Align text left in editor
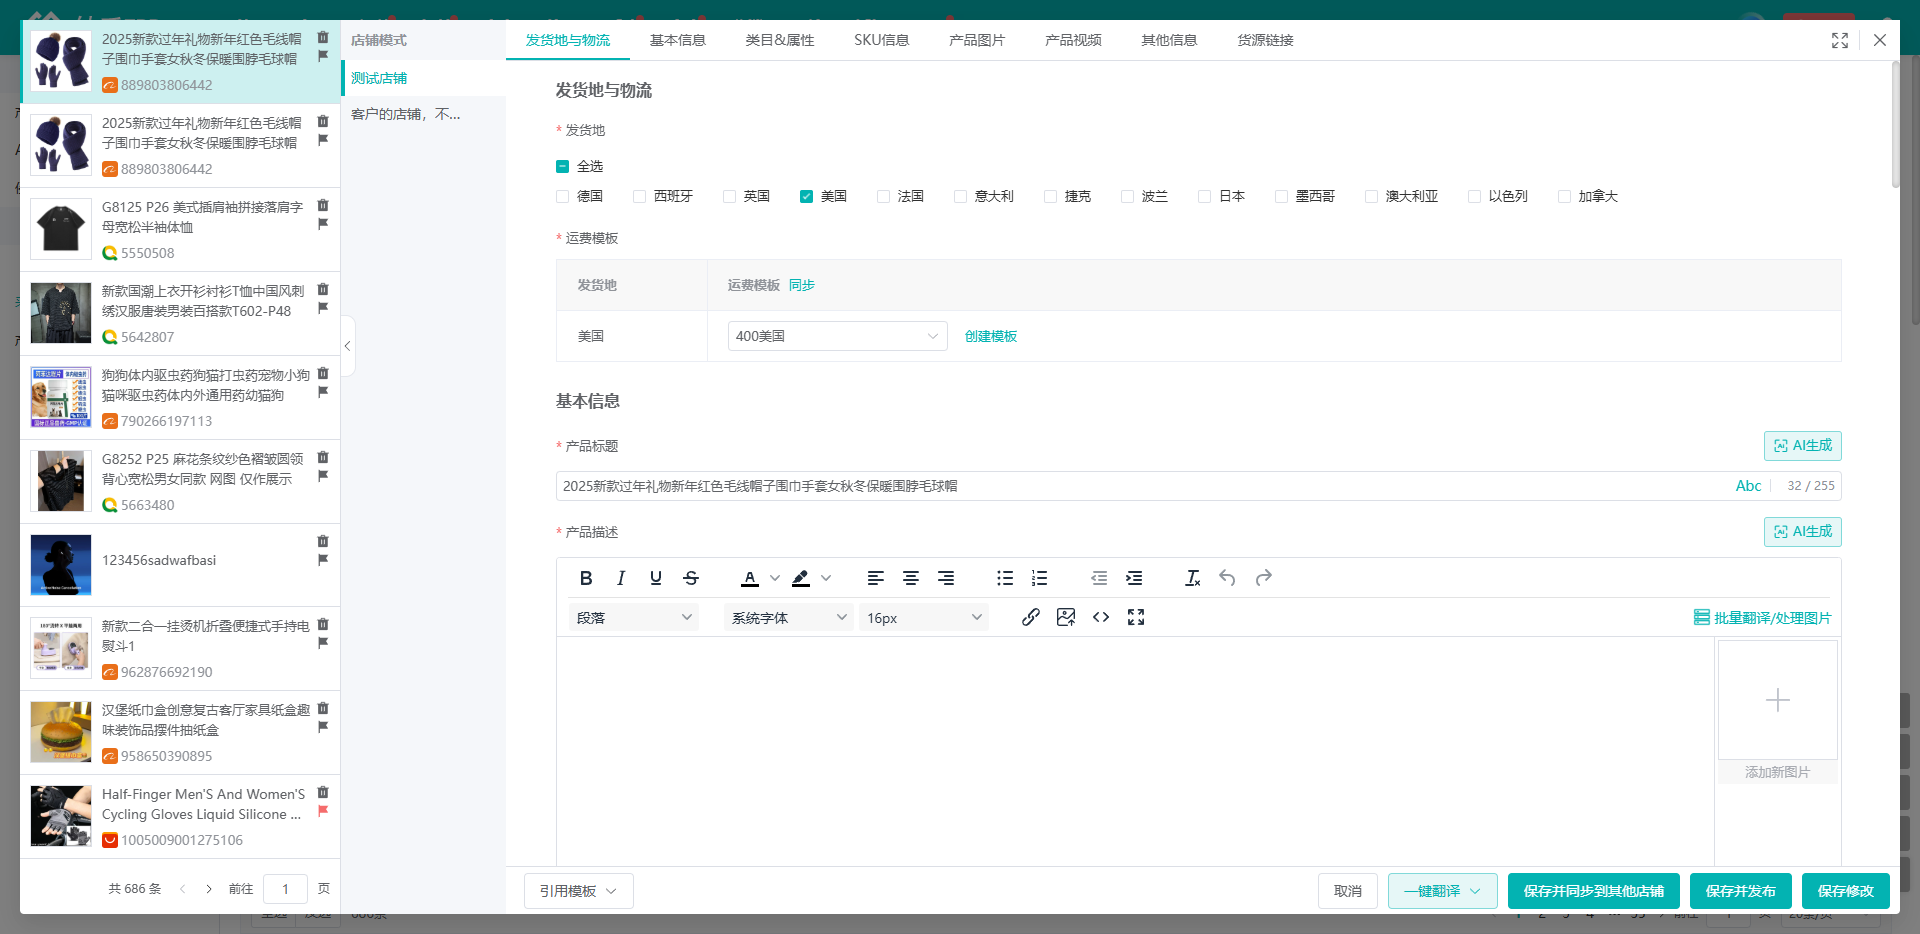1920x934 pixels. tap(875, 578)
